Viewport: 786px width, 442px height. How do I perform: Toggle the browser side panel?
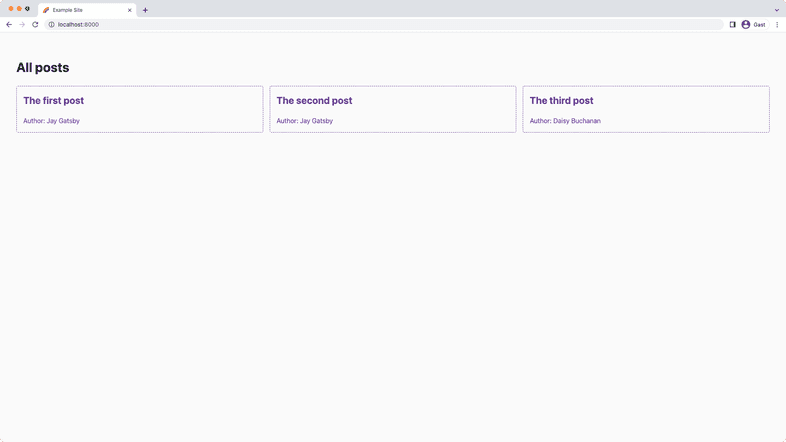point(732,24)
